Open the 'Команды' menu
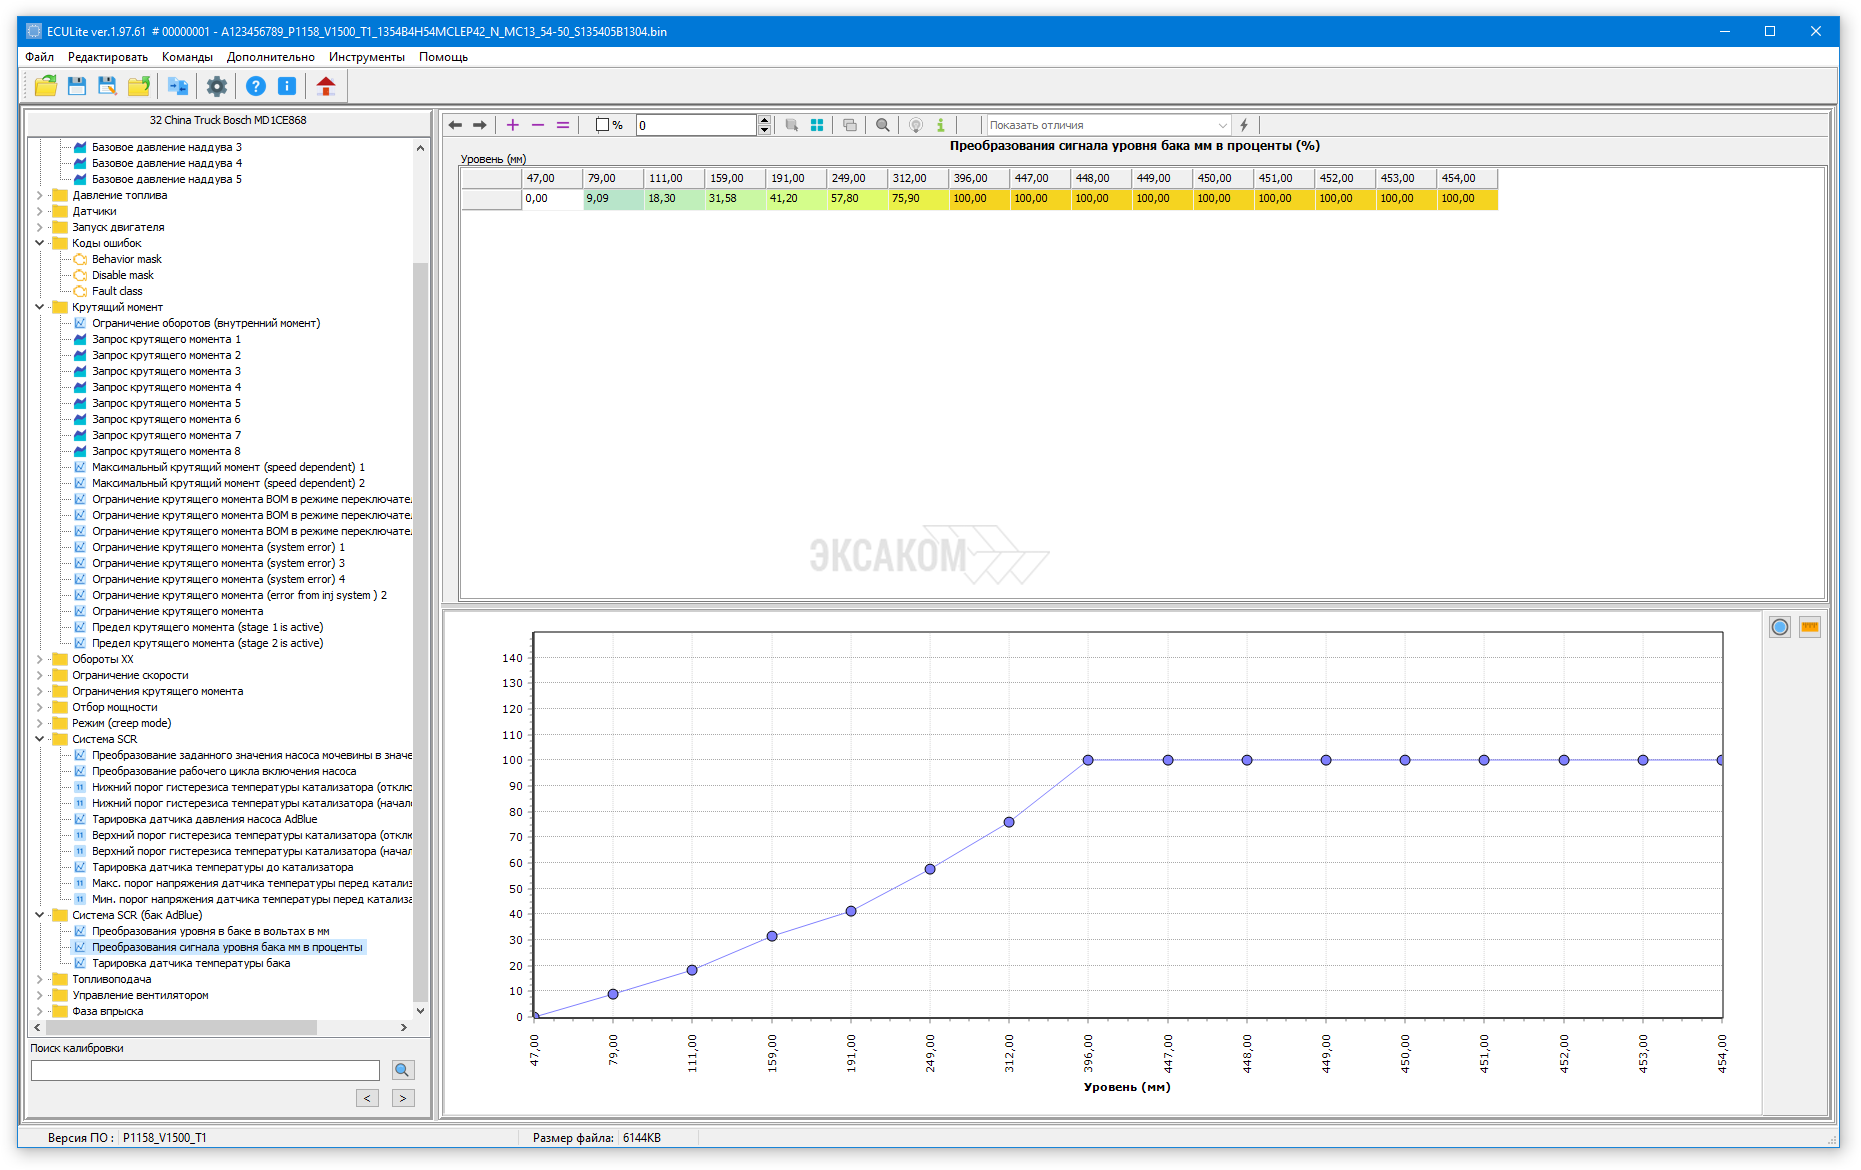Screen dimensions: 1861x1170 coord(187,57)
